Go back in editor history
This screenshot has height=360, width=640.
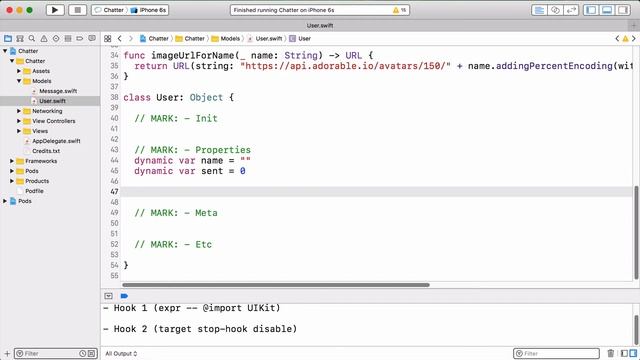[x=120, y=38]
